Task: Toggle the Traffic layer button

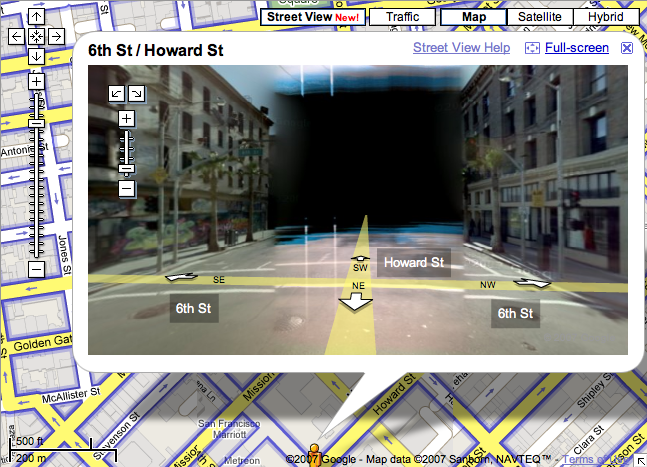Action: (402, 17)
